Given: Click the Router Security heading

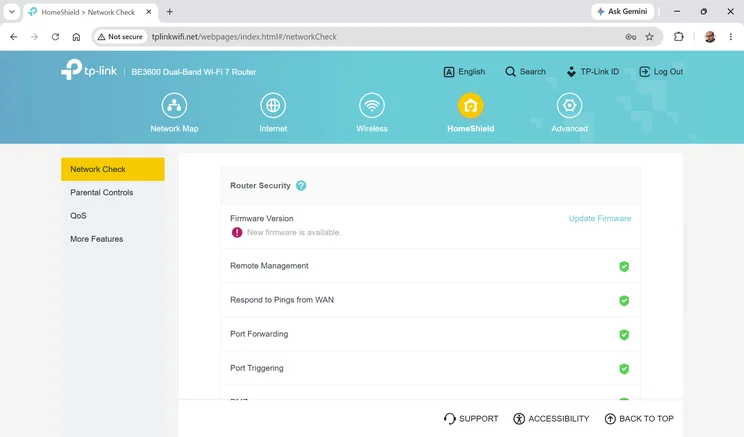Looking at the screenshot, I should click(260, 186).
